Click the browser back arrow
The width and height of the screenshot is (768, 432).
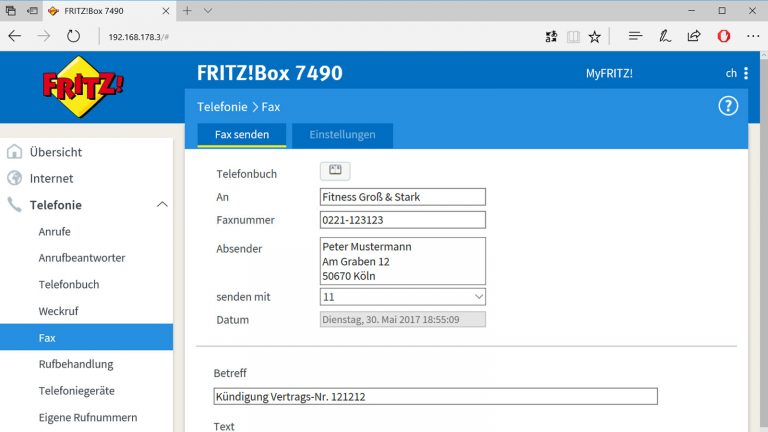pyautogui.click(x=14, y=36)
